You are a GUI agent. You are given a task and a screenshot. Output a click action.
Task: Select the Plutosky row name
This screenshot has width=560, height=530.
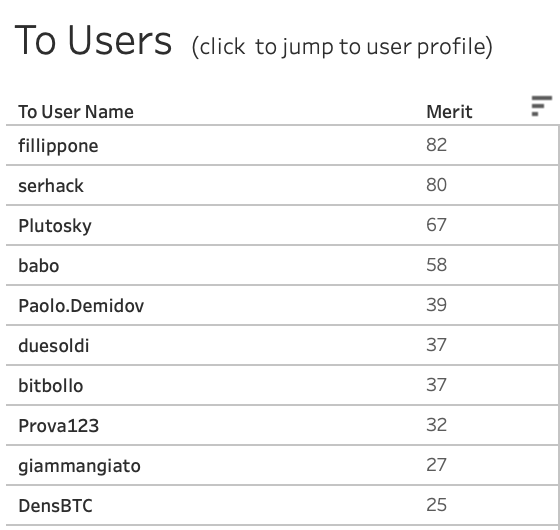tap(55, 226)
